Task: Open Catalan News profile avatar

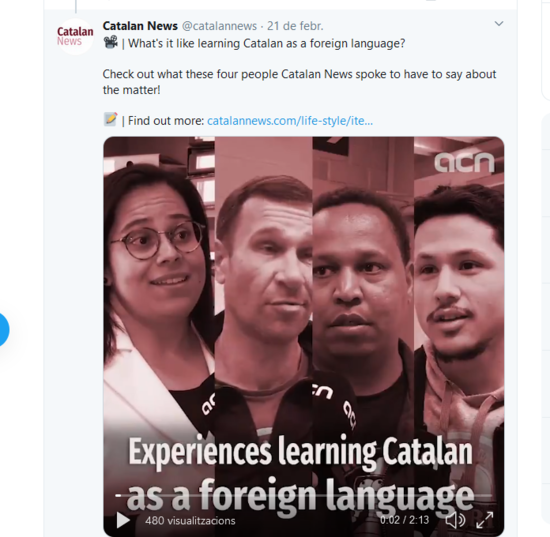Action: coord(75,36)
